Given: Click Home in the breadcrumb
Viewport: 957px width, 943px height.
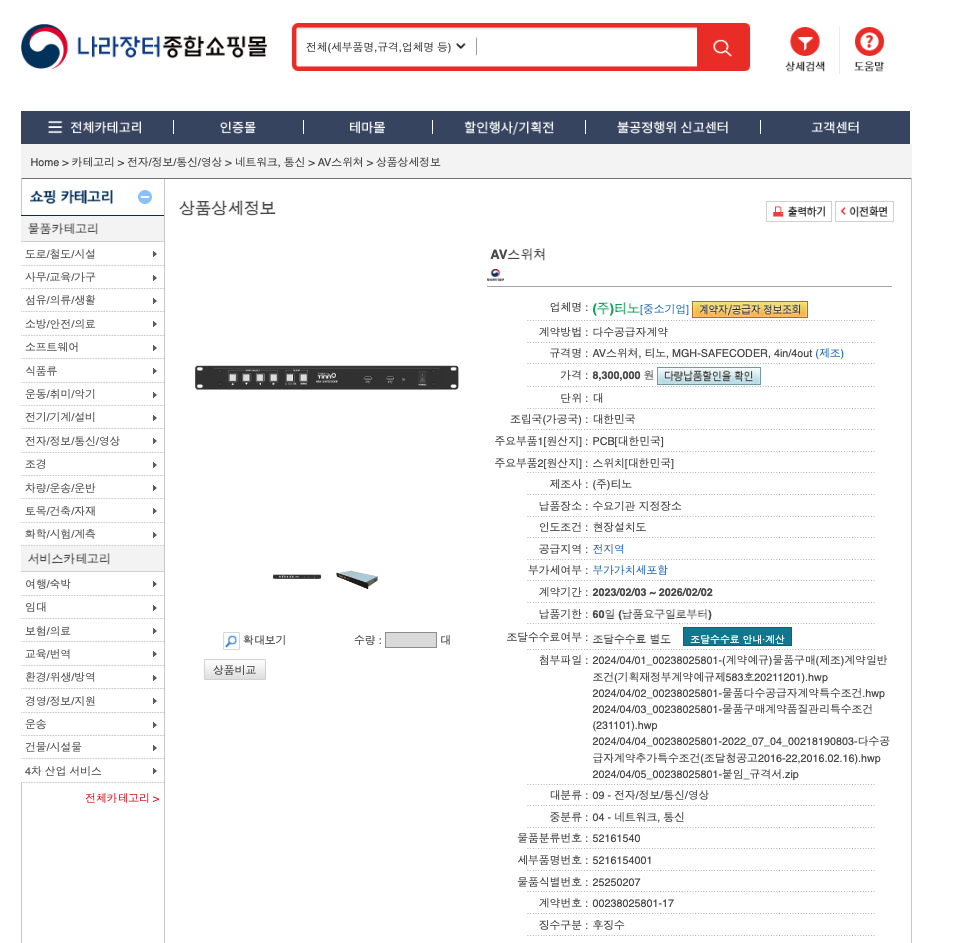Looking at the screenshot, I should pyautogui.click(x=45, y=162).
